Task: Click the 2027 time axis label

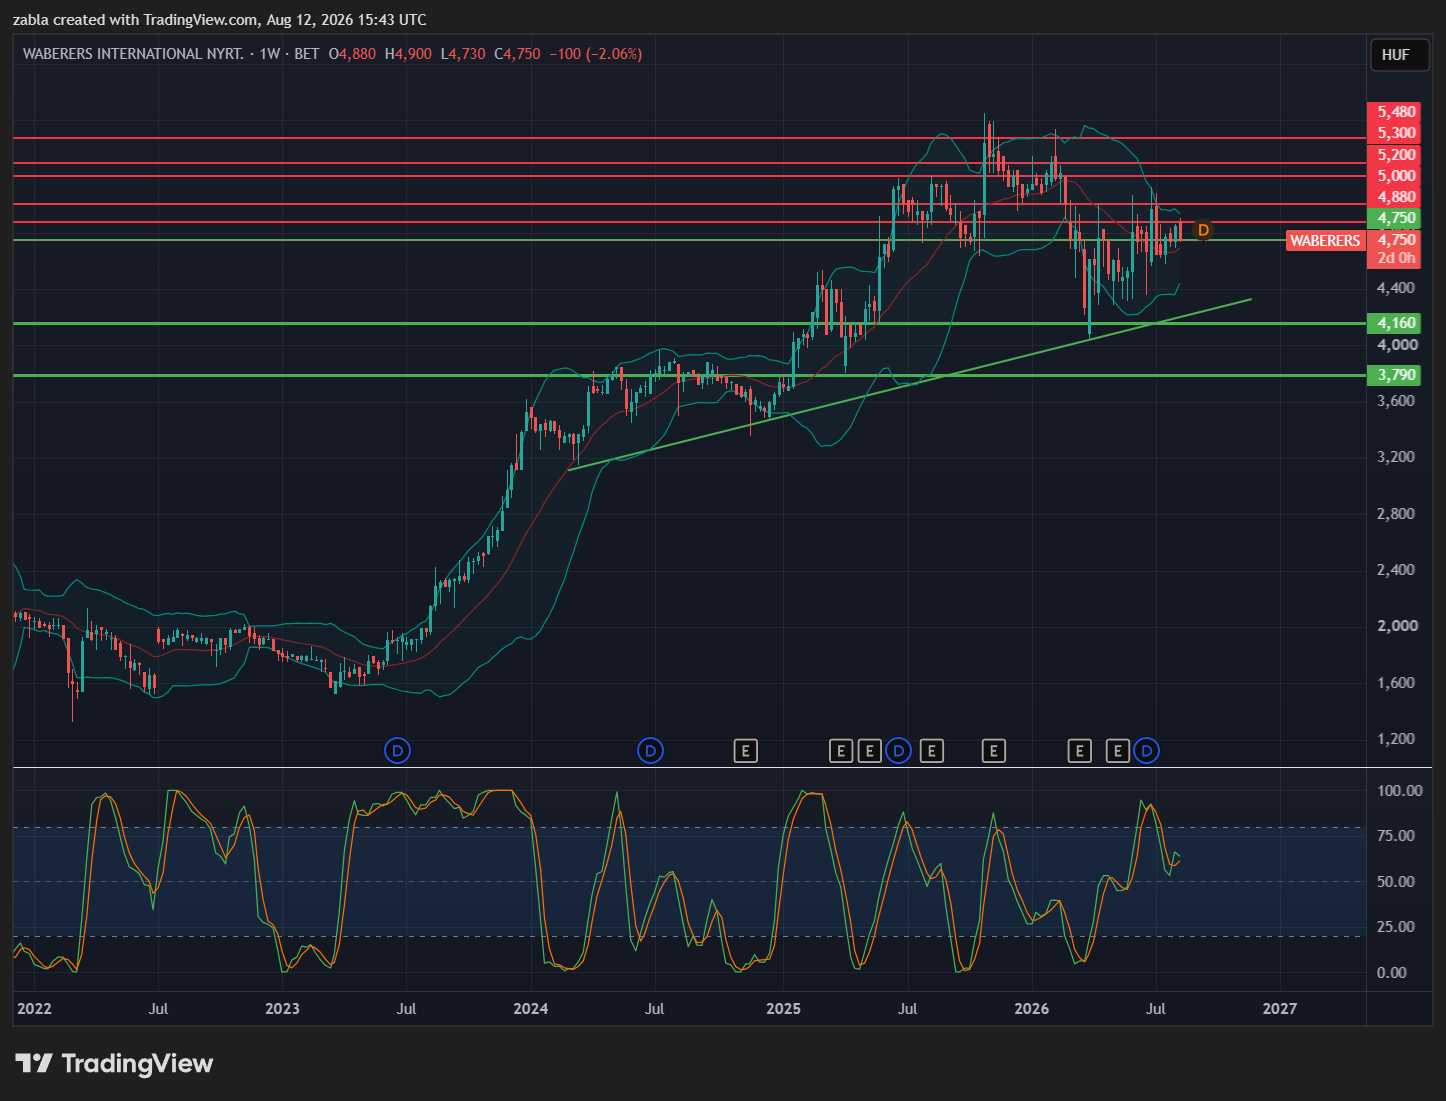Action: point(1280,1008)
